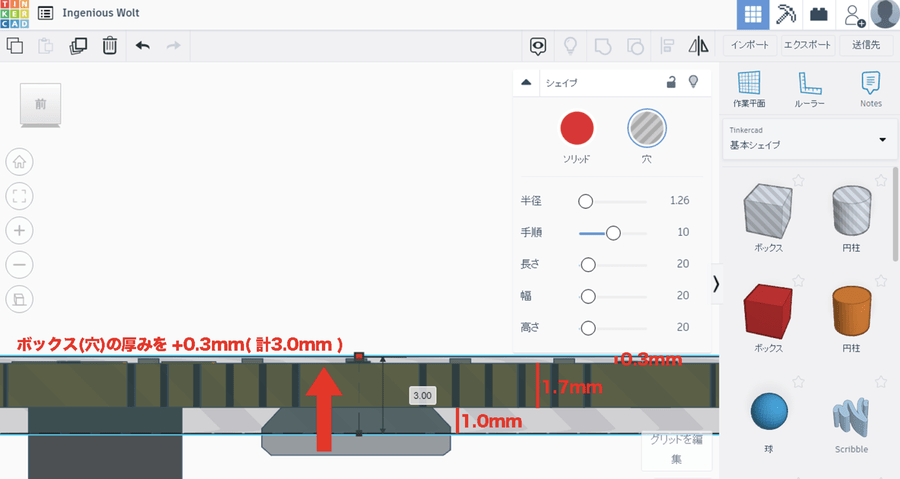The width and height of the screenshot is (900, 479).
Task: Favorite the hole 円柱 star
Action: pos(880,180)
